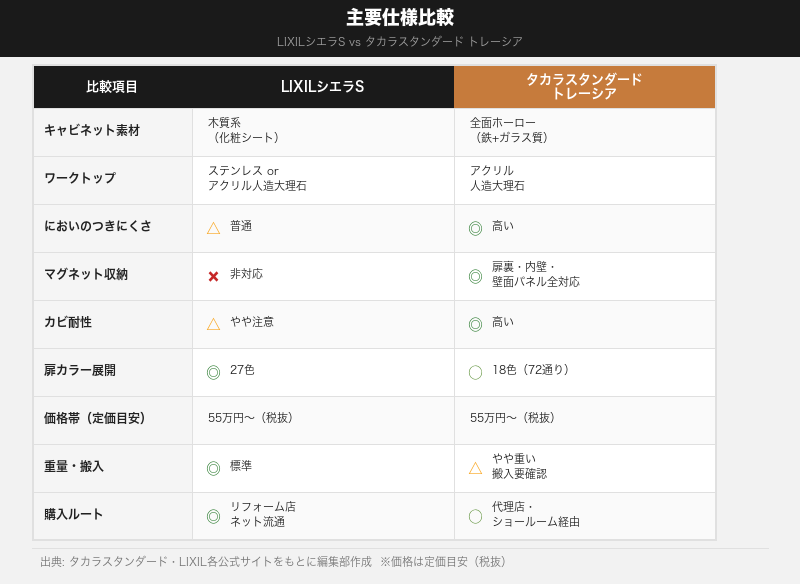The image size is (800, 584).
Task: Click the ワークトップ row label
Action: point(80,179)
